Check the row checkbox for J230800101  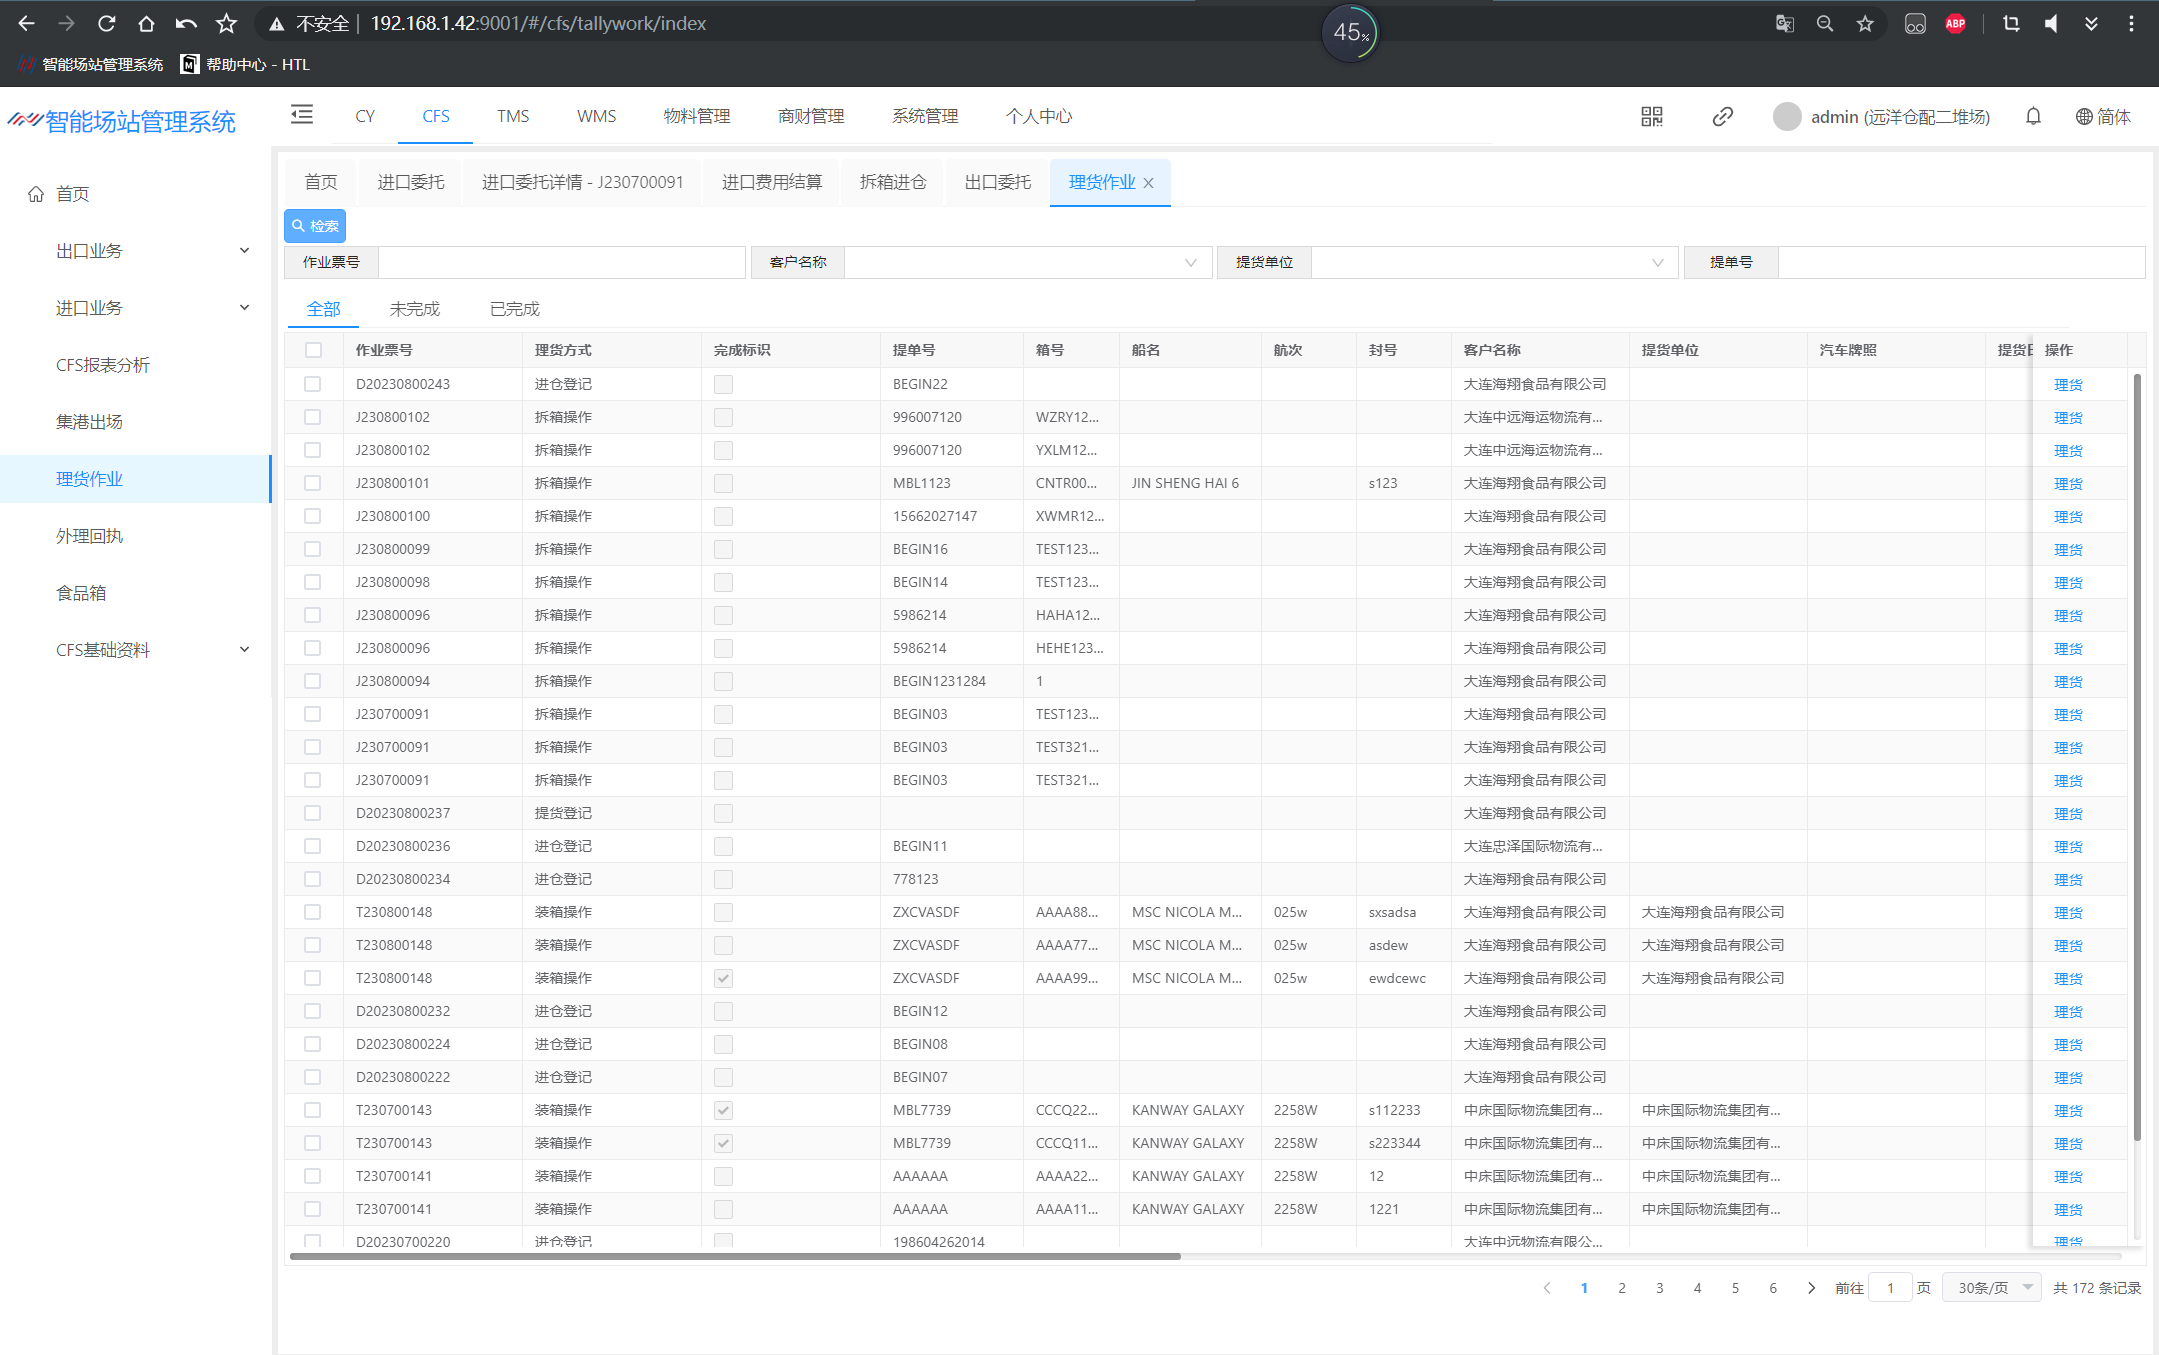313,483
